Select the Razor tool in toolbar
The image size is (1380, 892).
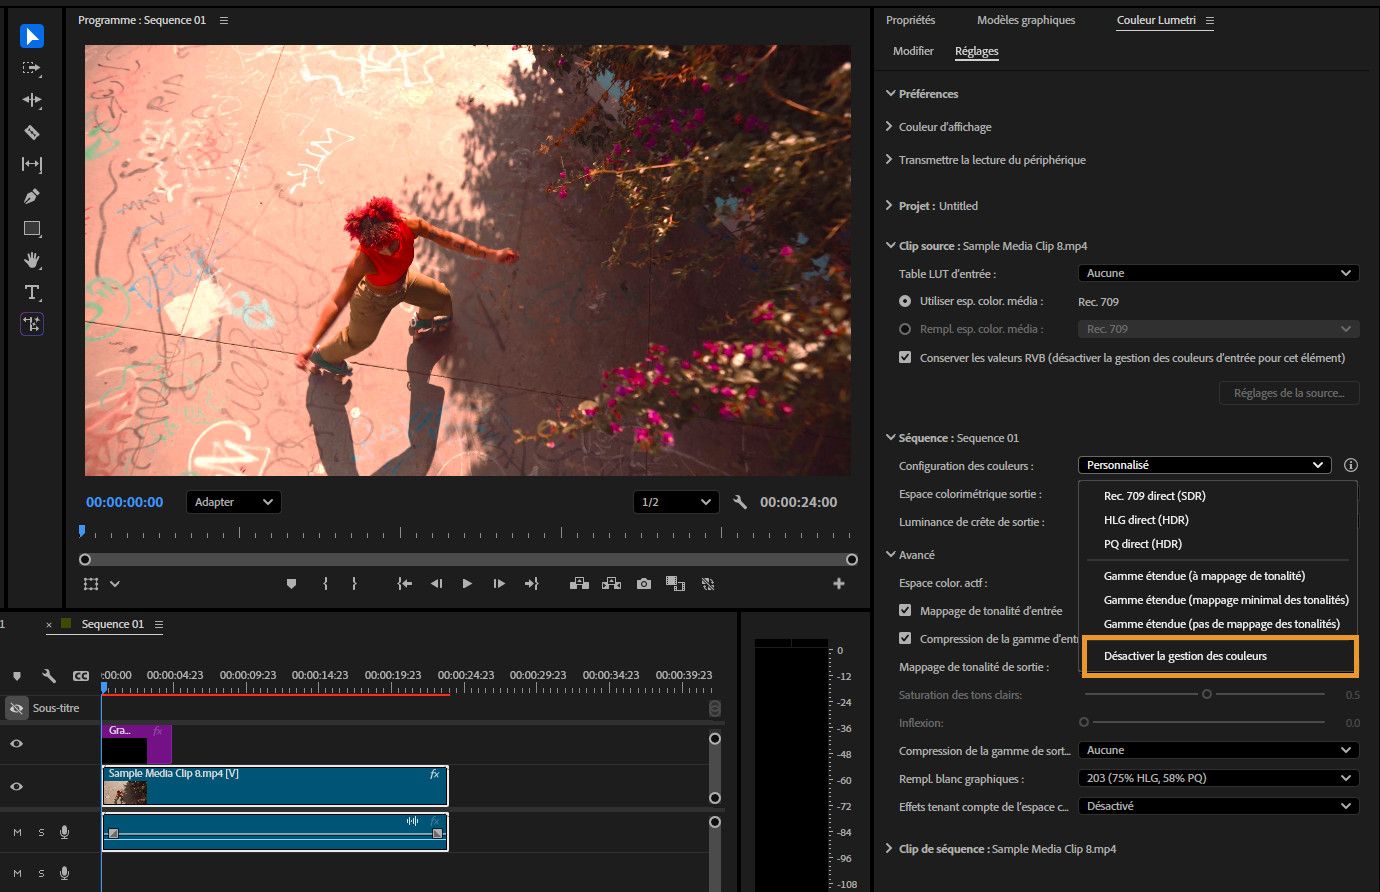pos(32,132)
